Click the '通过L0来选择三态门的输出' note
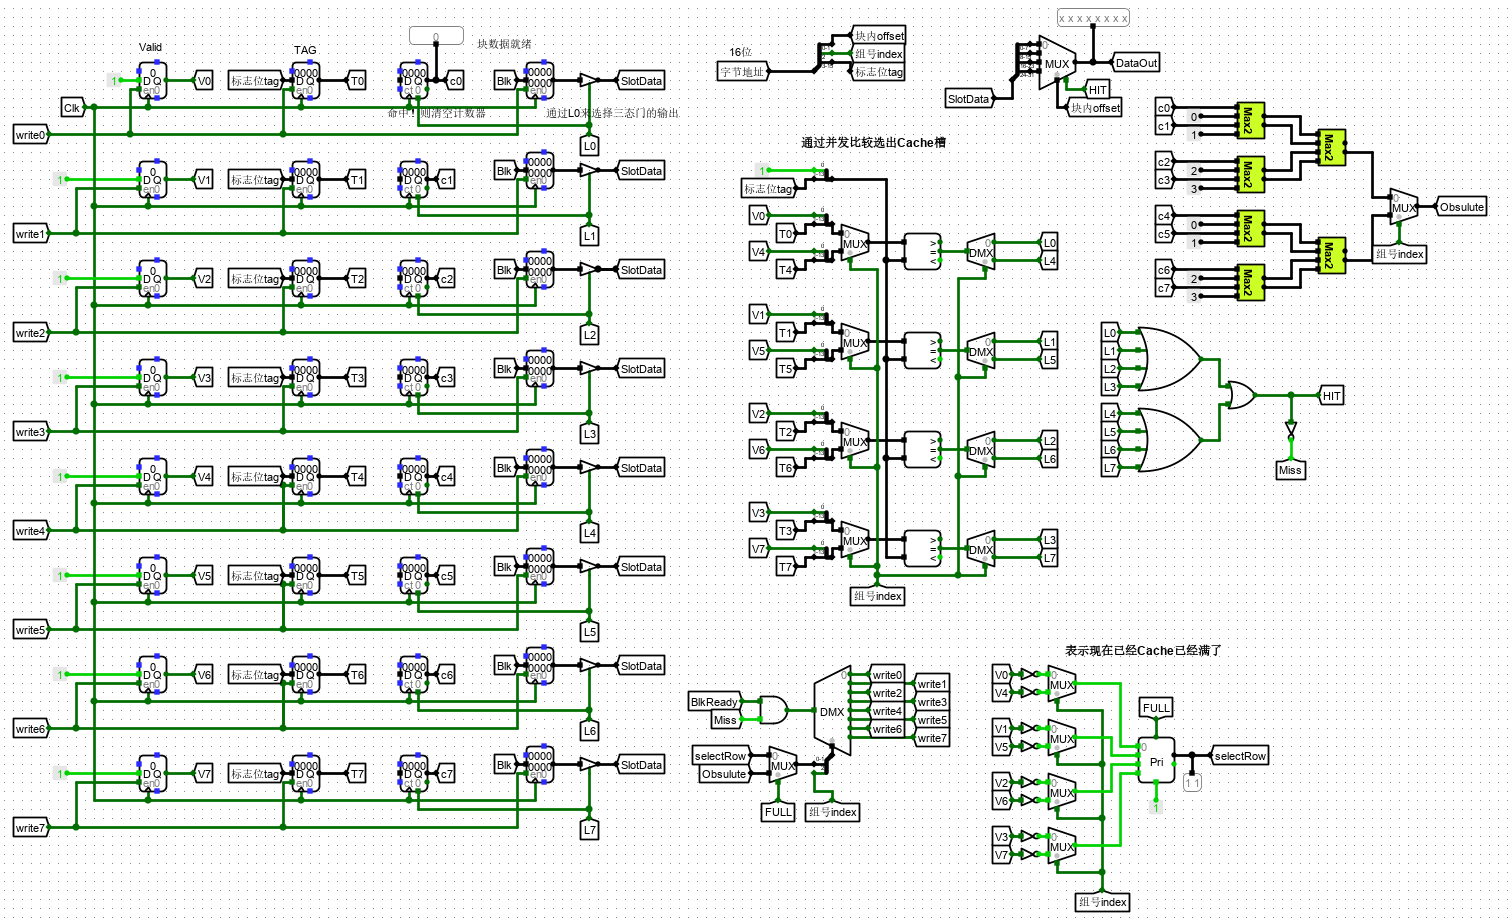Screen dimensions: 1508x920 point(612,113)
